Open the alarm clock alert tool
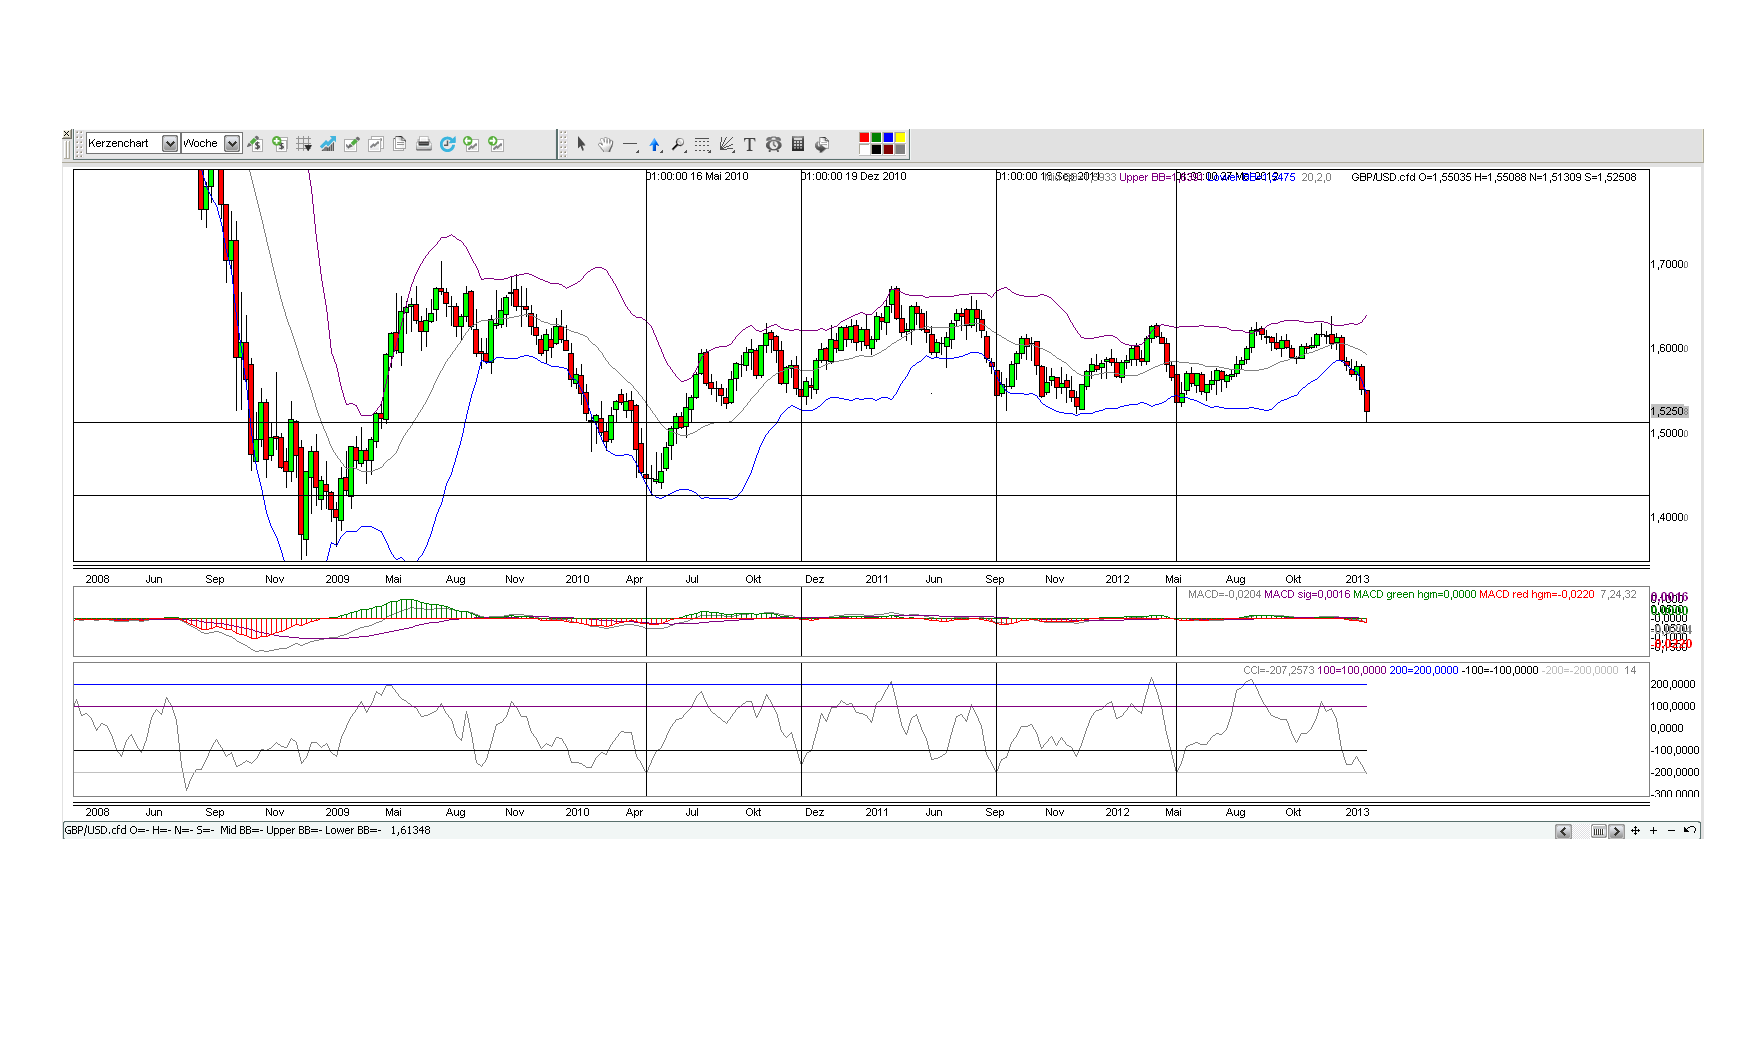Screen dimensions: 1764x1043 773,145
